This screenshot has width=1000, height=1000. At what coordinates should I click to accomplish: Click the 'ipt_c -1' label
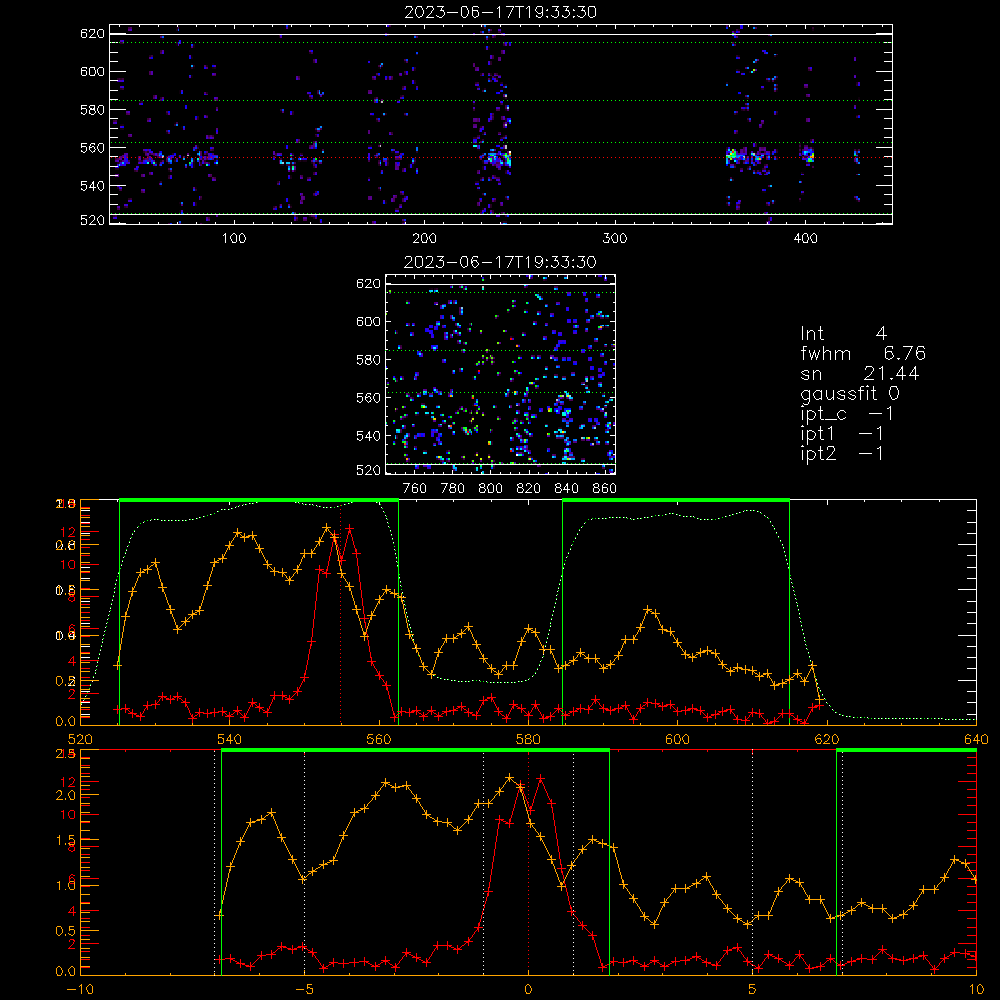click(x=847, y=414)
